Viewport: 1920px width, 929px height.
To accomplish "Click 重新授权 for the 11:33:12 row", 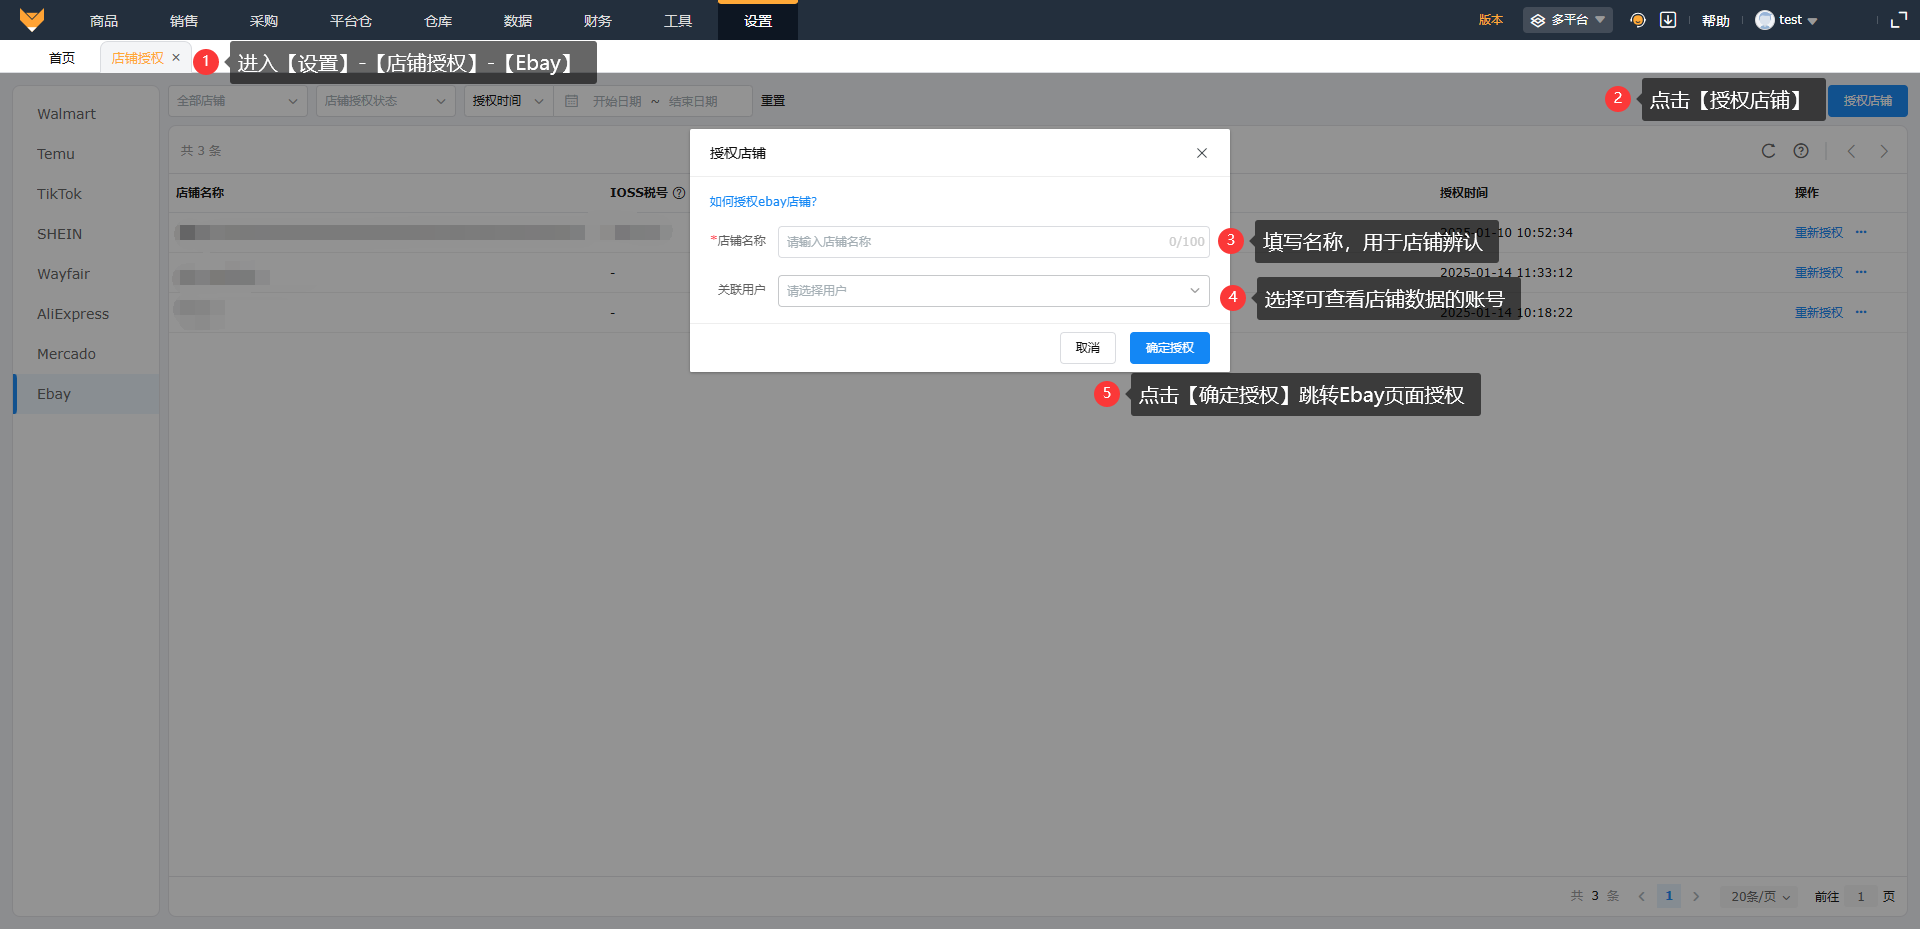I will [1819, 273].
